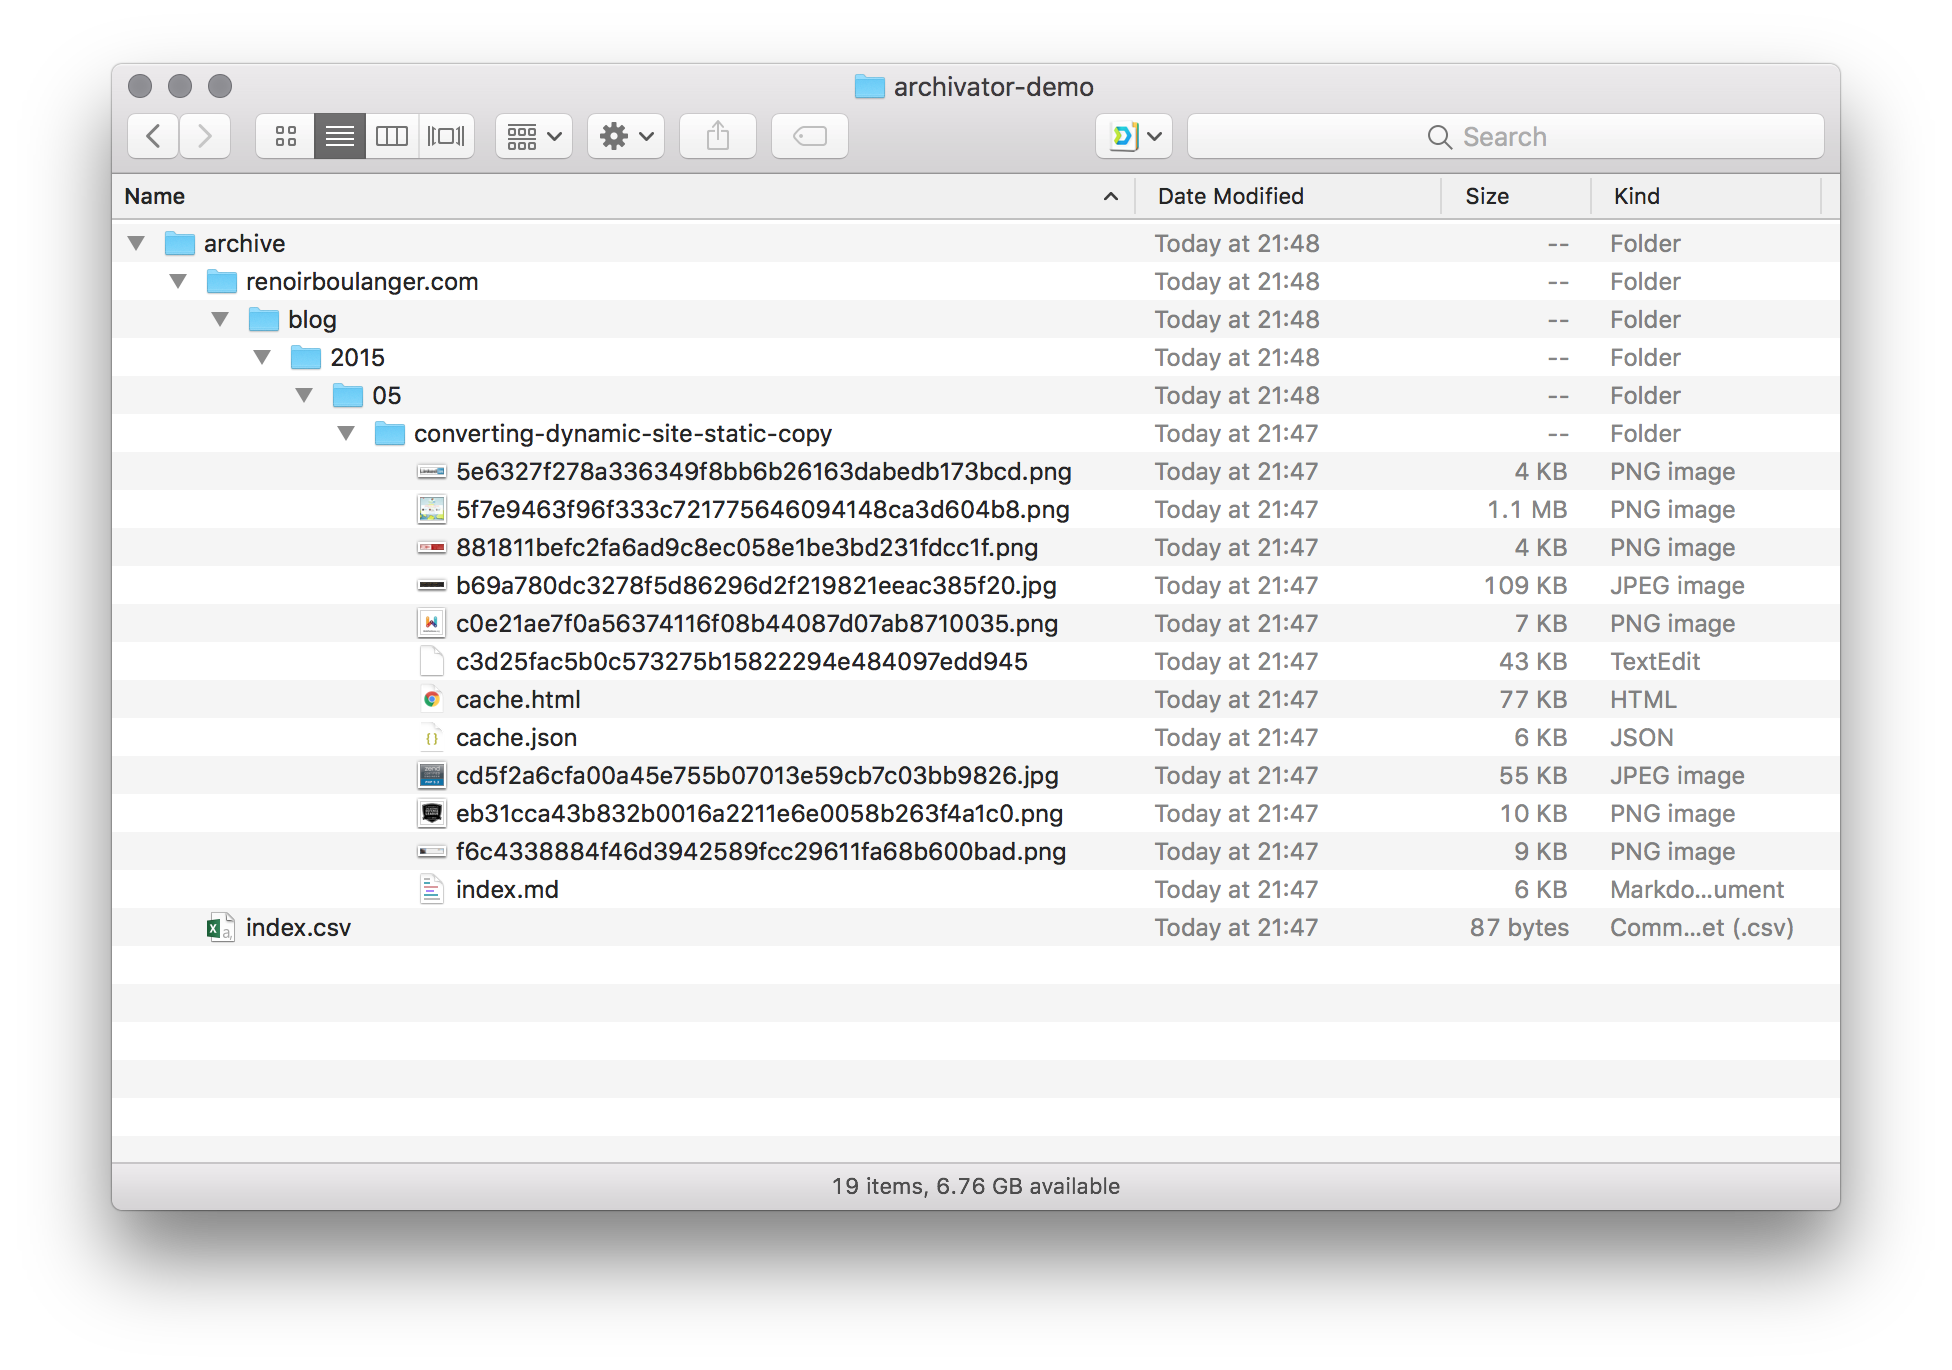1952x1370 pixels.
Task: Open the toolbar app dropdown left of Search
Action: click(1134, 136)
